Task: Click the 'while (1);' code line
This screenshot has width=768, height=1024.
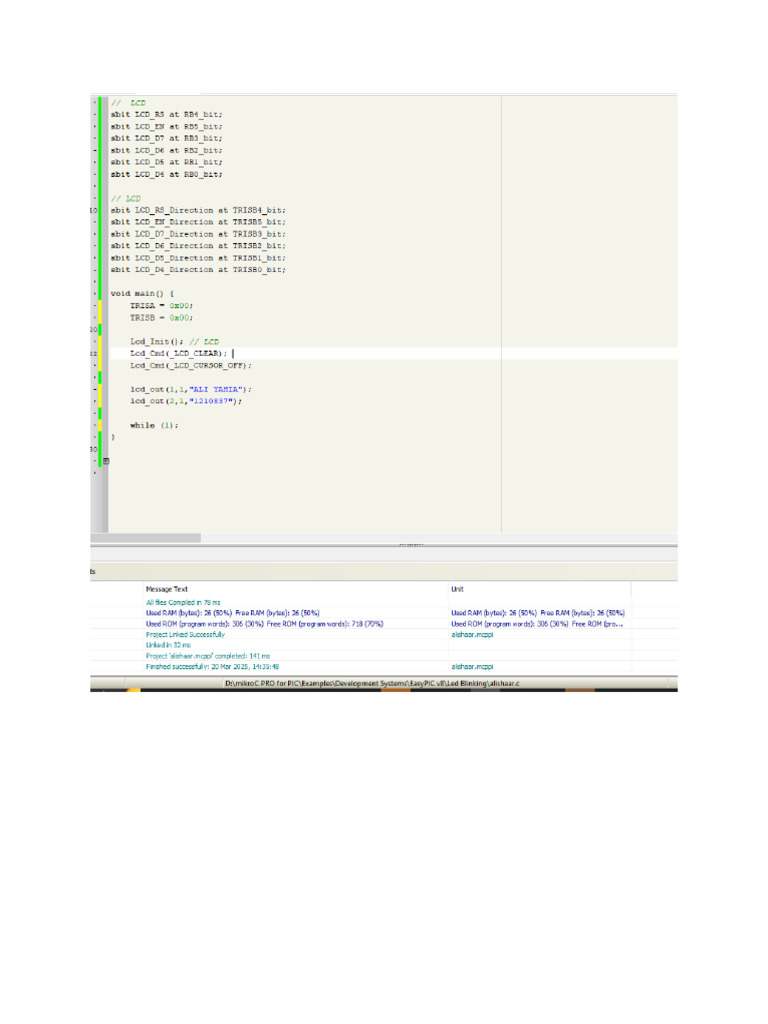Action: 153,425
